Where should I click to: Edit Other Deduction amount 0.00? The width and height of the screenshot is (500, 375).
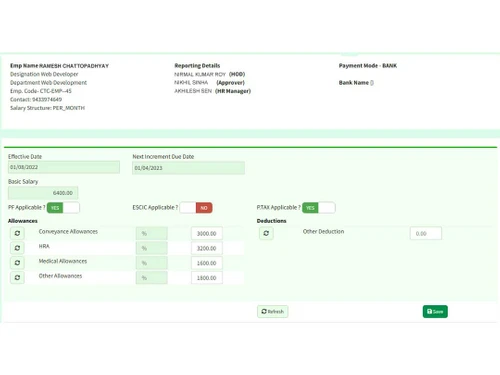[x=426, y=233]
